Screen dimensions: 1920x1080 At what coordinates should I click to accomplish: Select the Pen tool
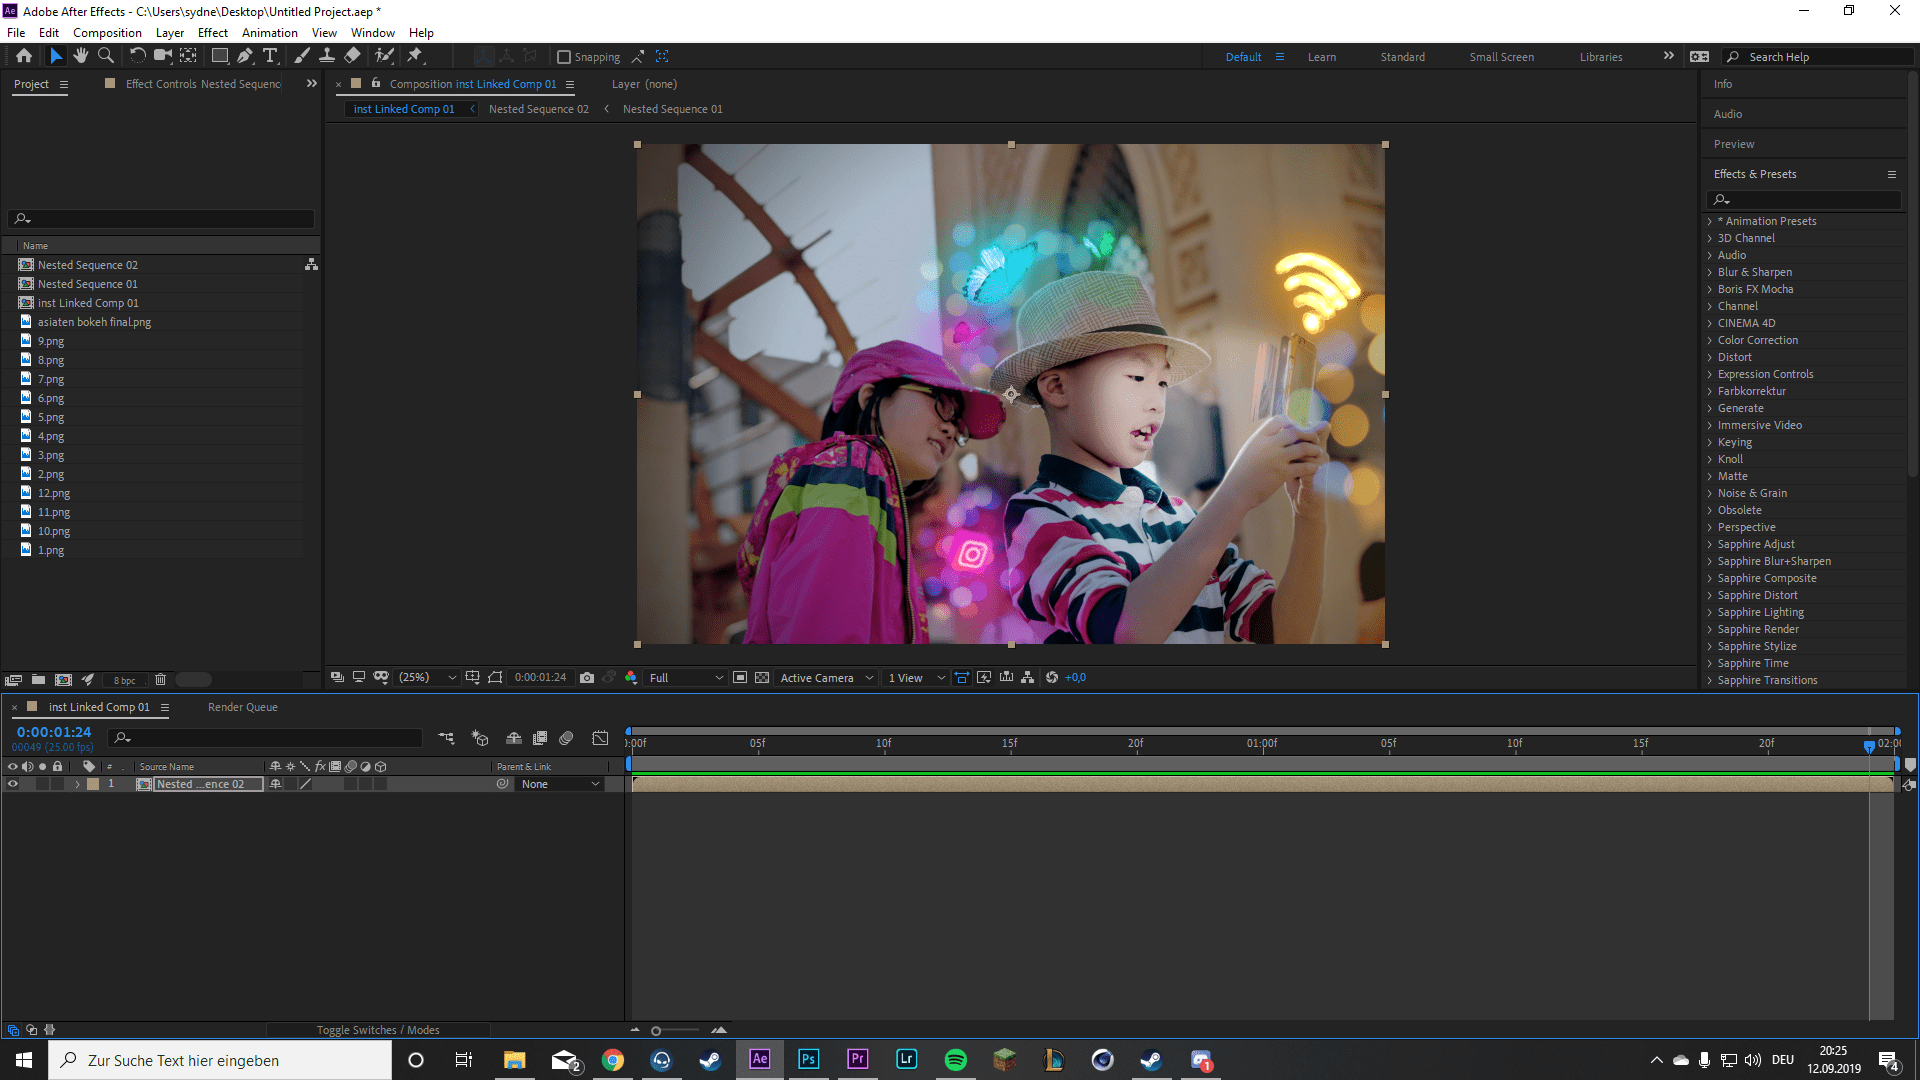(x=245, y=56)
